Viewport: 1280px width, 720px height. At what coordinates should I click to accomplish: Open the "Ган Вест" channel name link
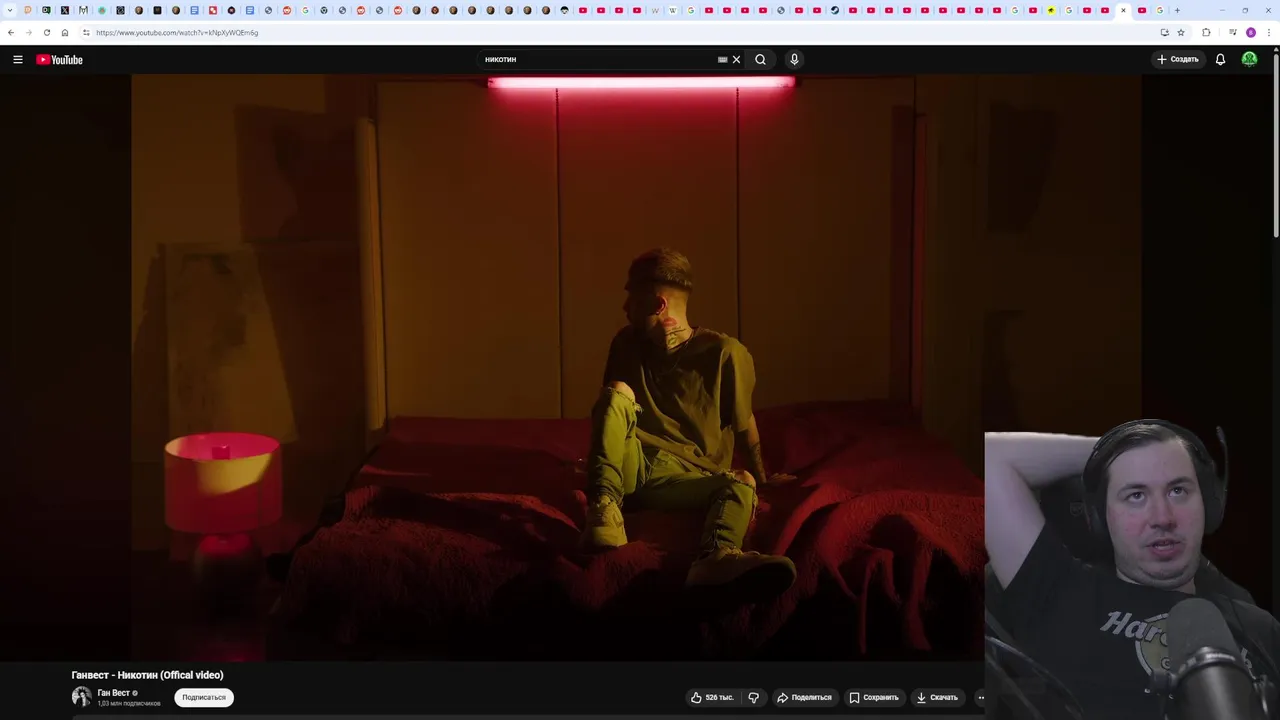113,692
